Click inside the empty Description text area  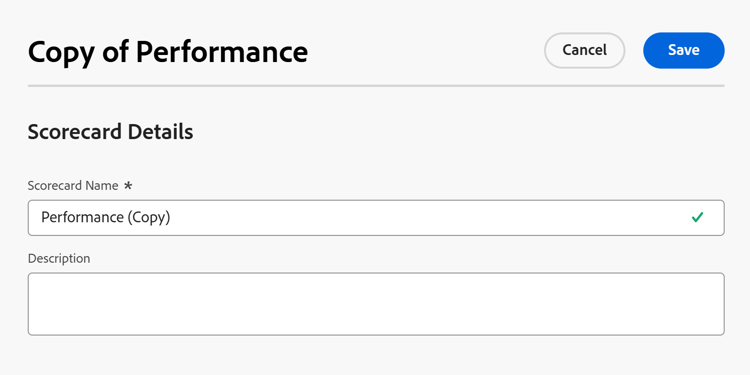(x=376, y=304)
